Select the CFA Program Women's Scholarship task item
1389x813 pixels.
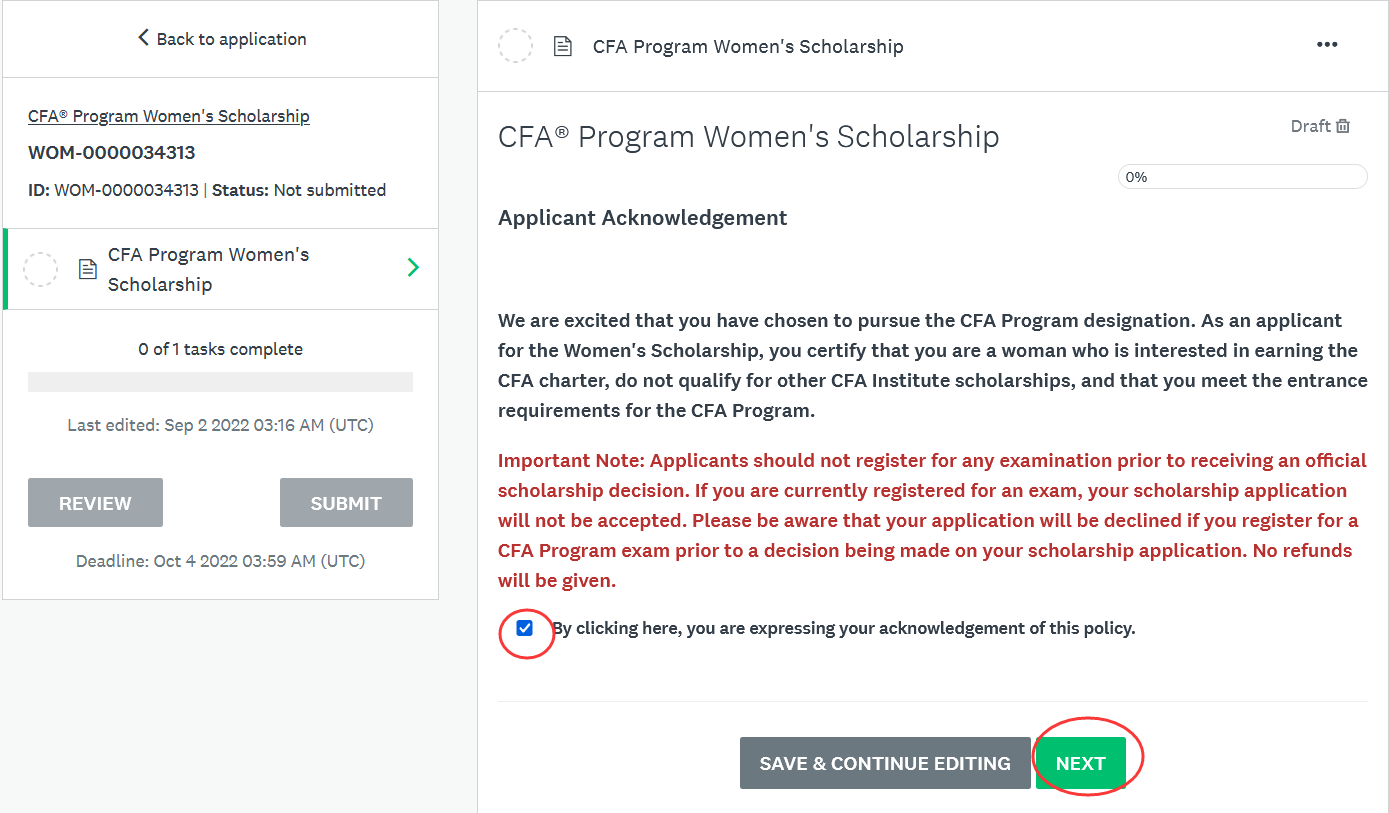click(x=220, y=269)
